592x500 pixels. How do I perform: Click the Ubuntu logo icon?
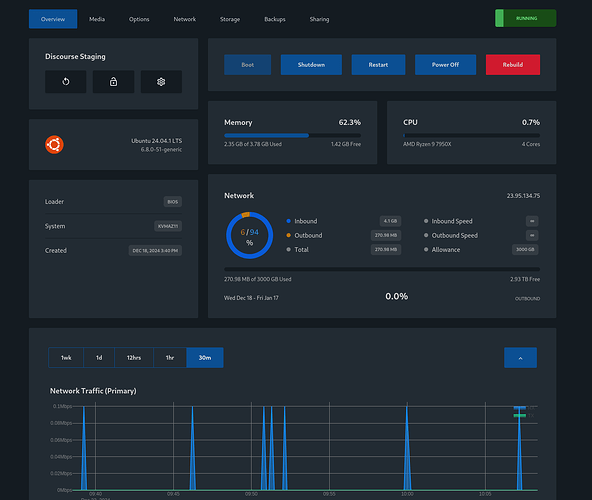click(x=54, y=145)
